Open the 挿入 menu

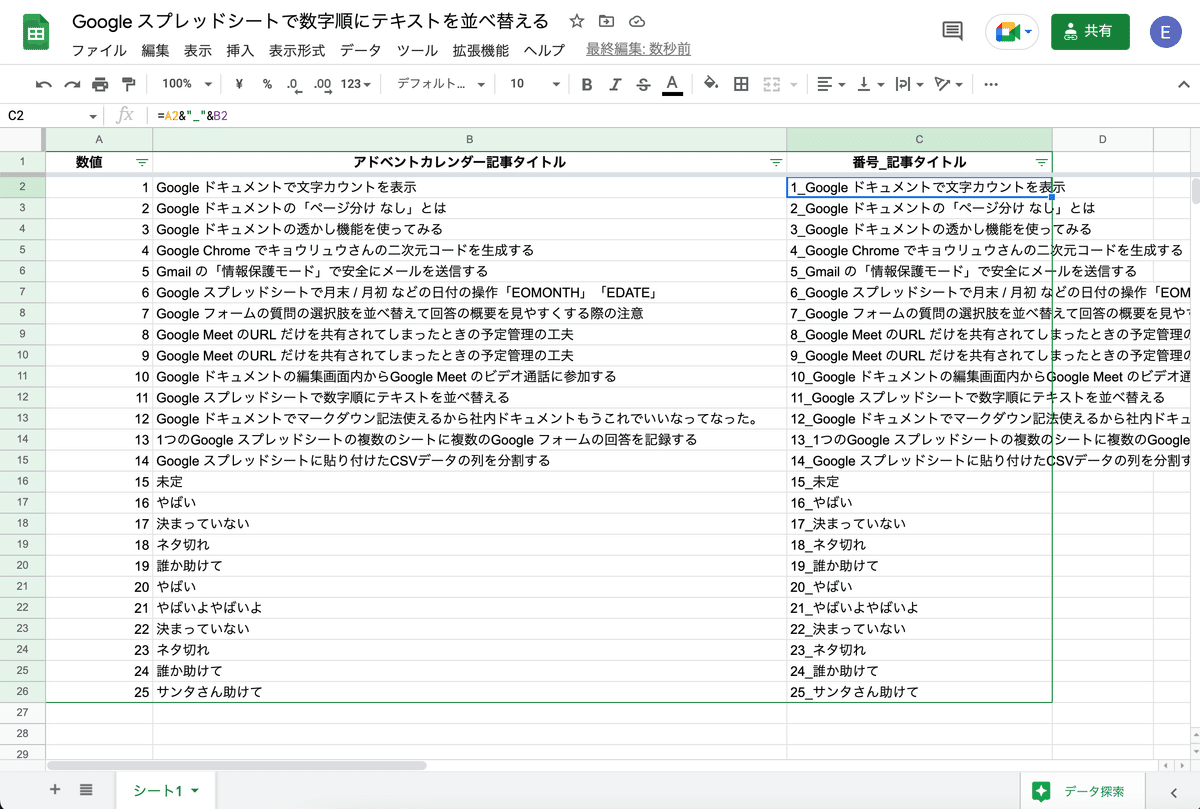(240, 50)
